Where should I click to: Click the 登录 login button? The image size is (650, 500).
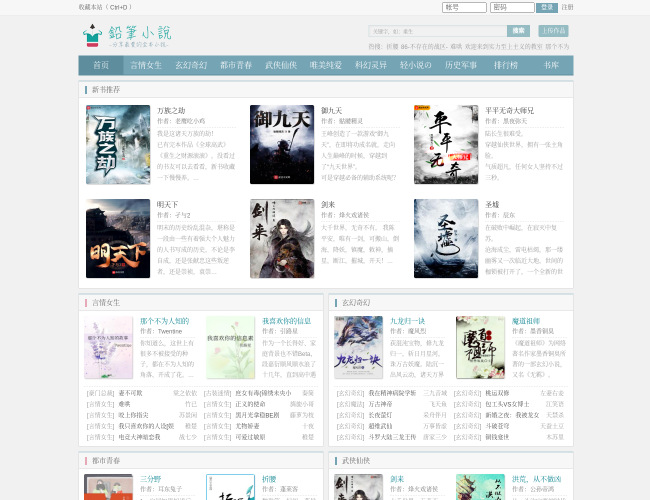coord(548,7)
